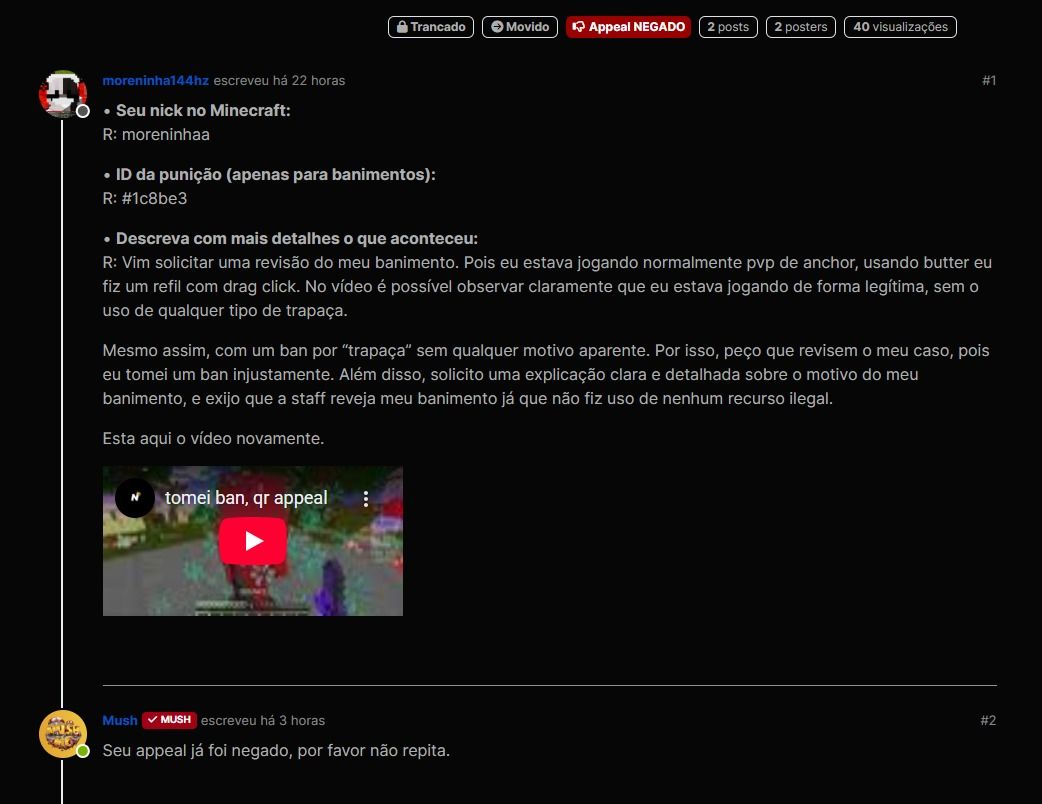
Task: Open post permalink #1
Action: (x=989, y=80)
